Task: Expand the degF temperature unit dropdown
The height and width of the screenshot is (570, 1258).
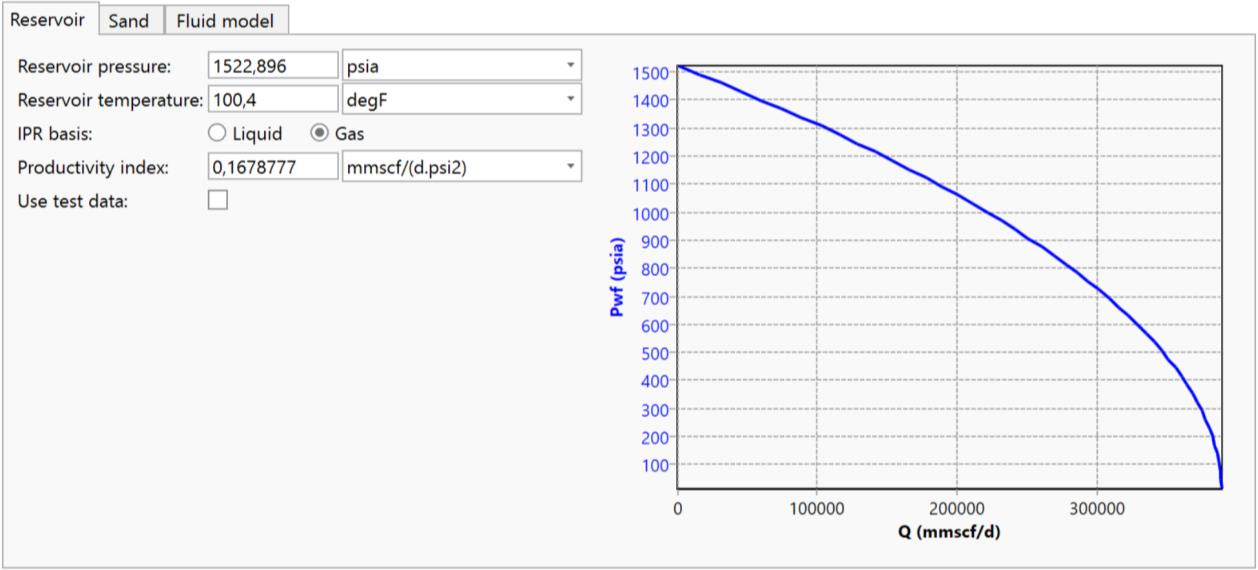Action: point(461,99)
